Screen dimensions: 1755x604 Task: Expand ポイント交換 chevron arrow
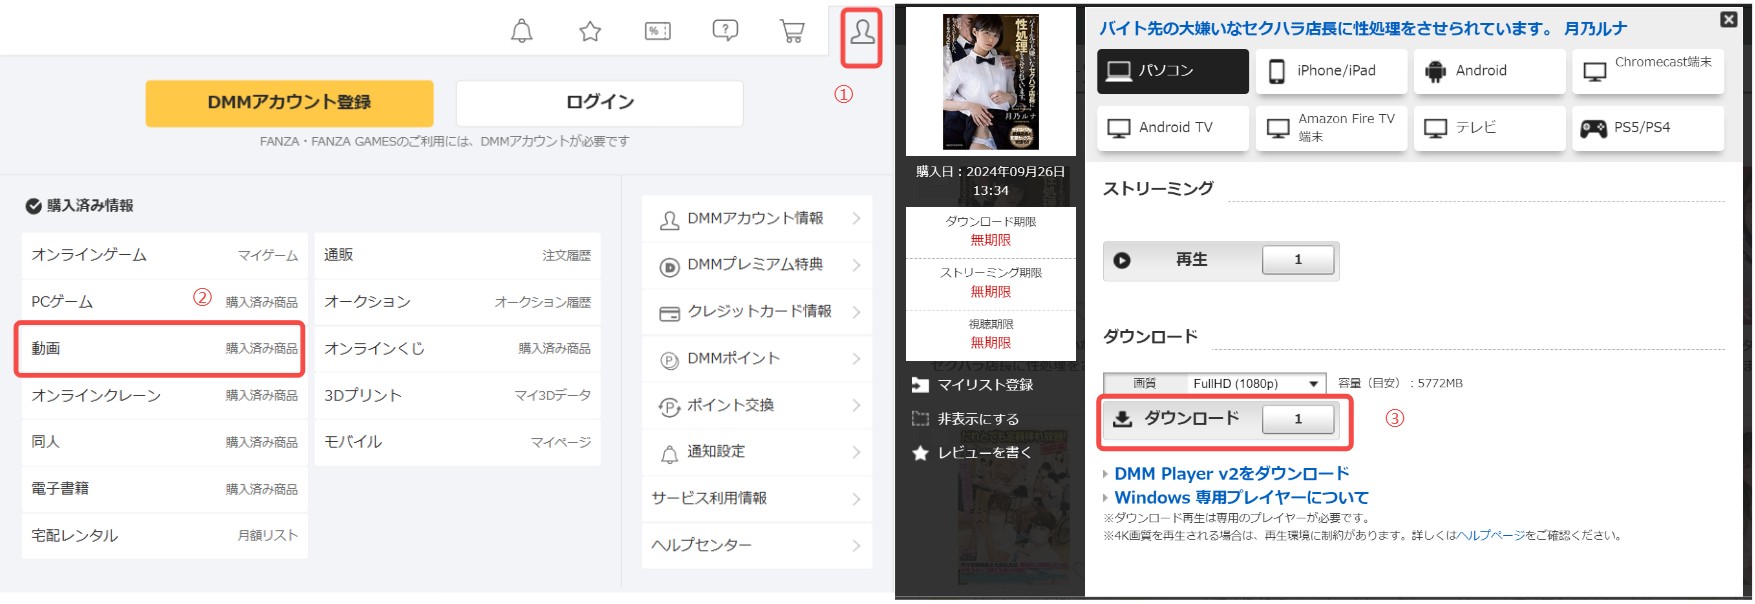click(x=856, y=406)
